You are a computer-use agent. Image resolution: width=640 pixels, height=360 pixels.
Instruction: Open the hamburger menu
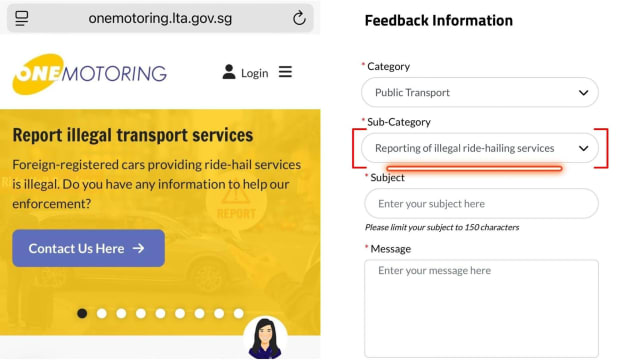285,72
